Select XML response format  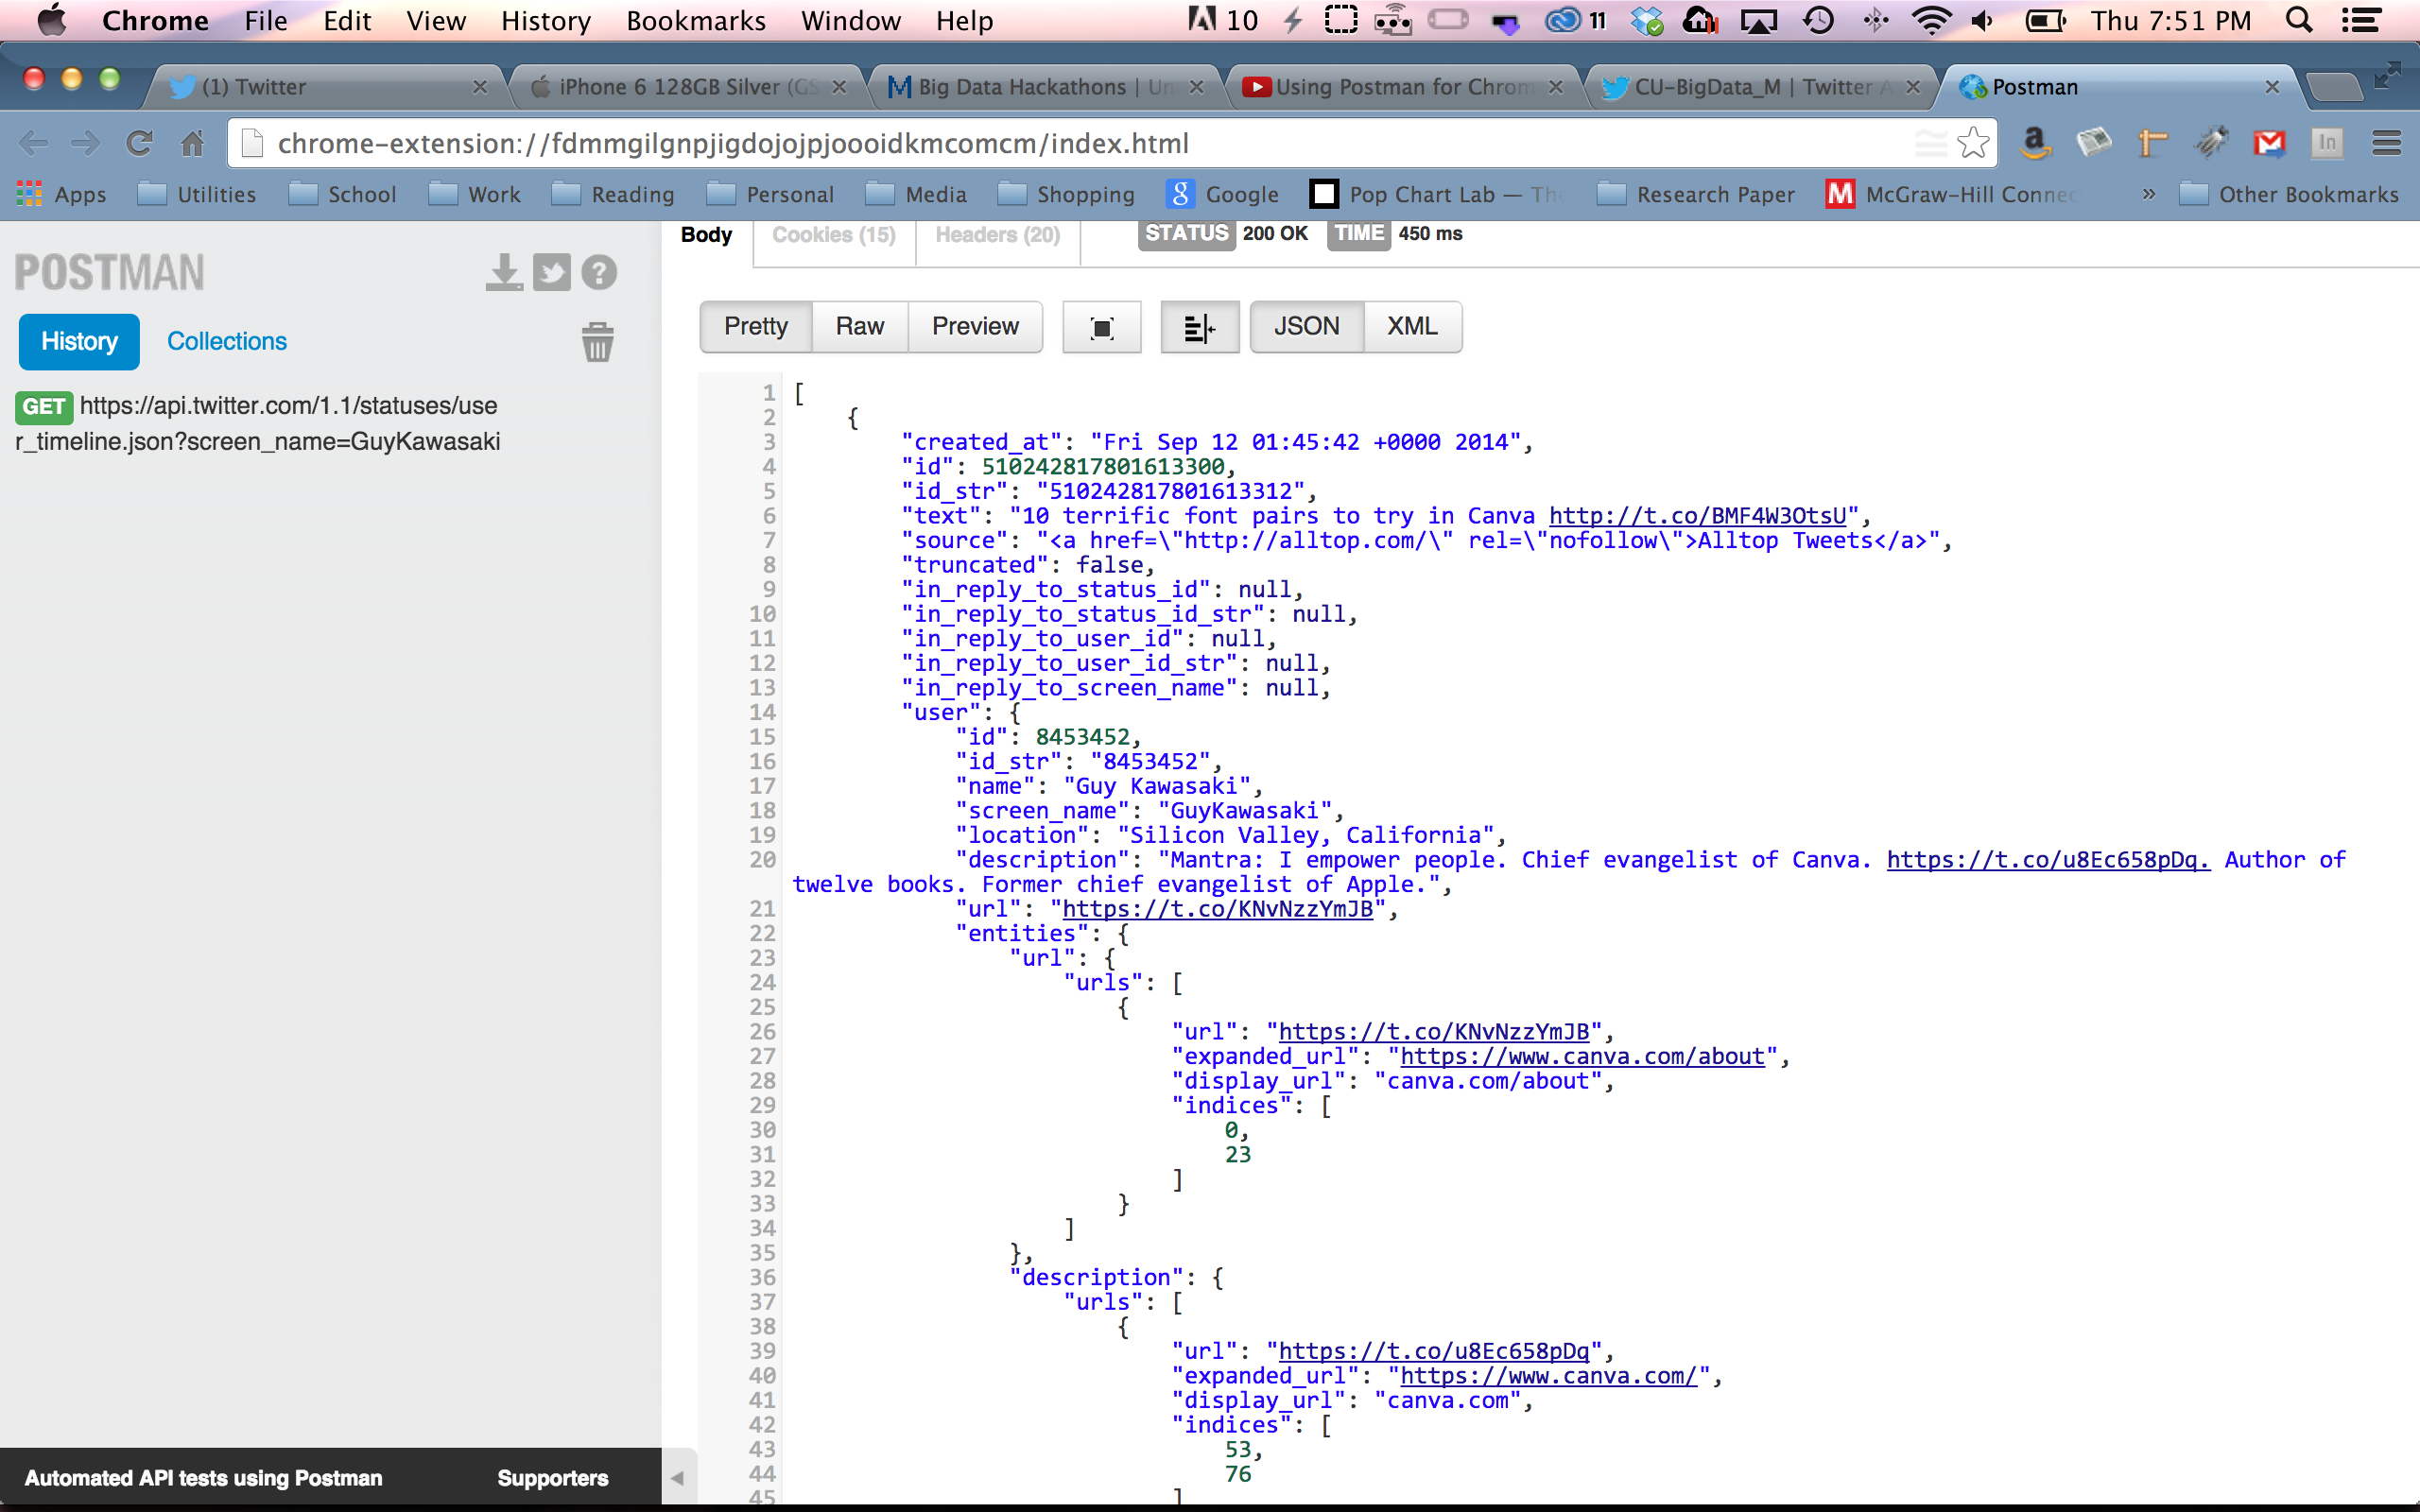point(1411,327)
